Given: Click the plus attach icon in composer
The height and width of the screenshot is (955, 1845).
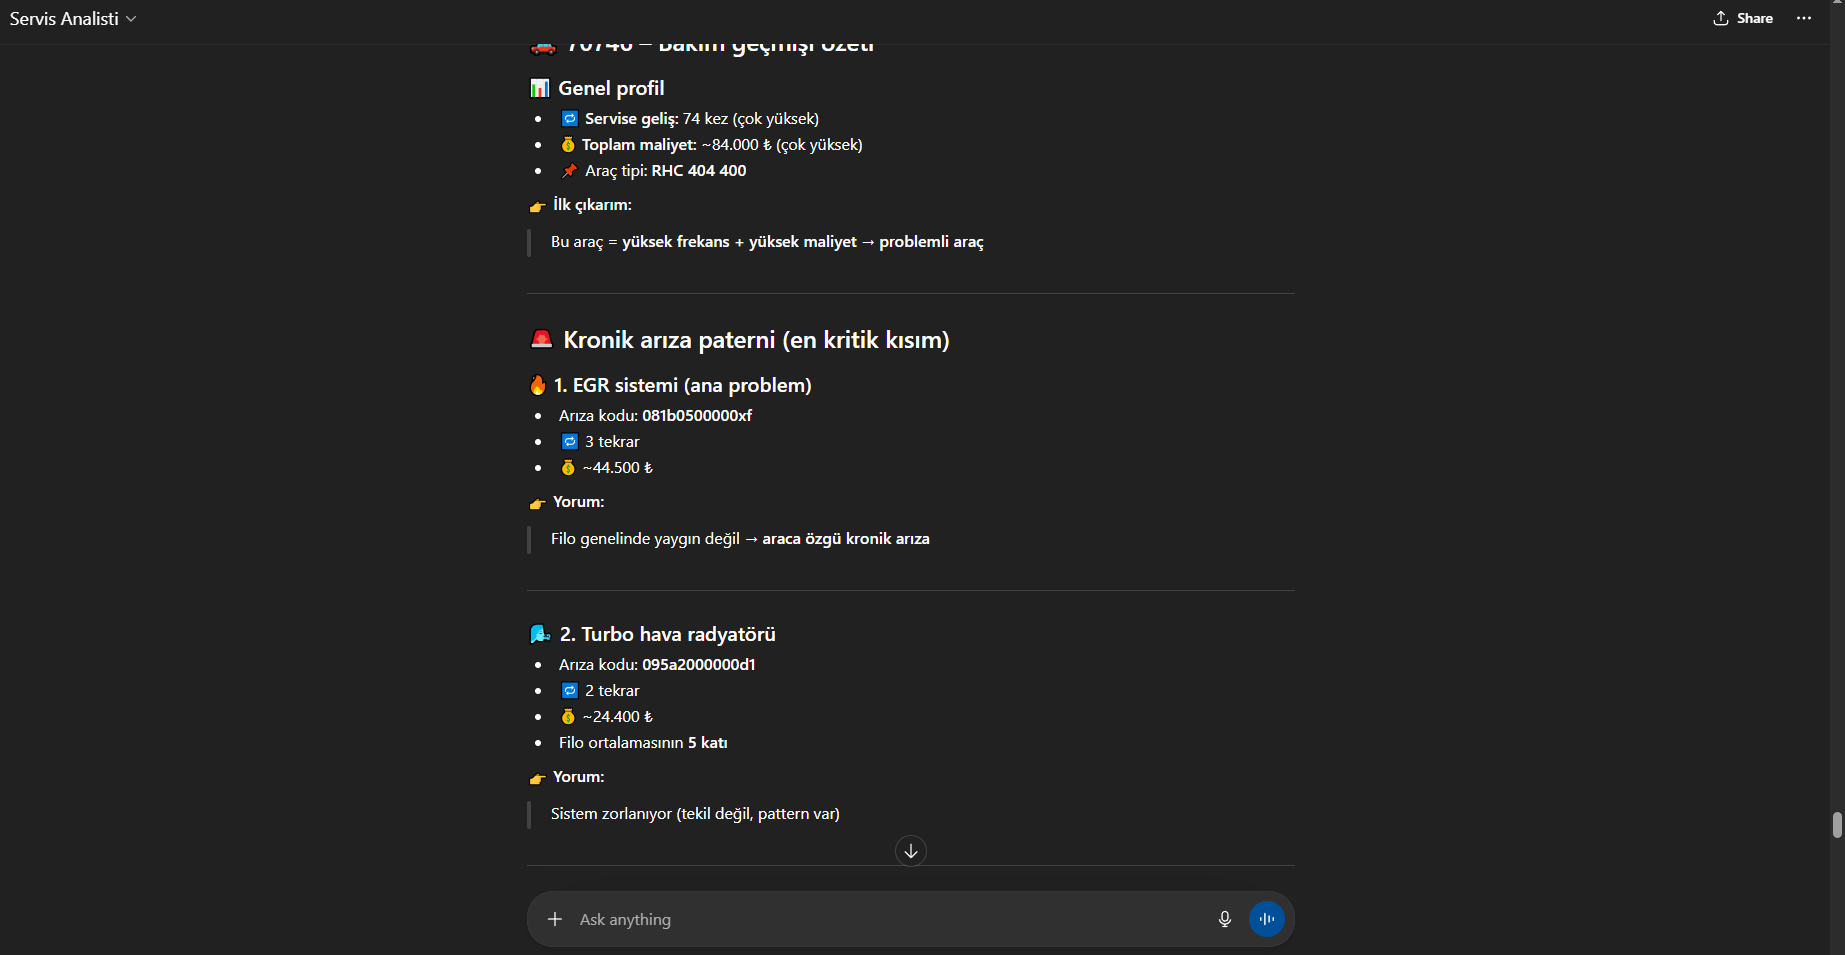Looking at the screenshot, I should (555, 919).
